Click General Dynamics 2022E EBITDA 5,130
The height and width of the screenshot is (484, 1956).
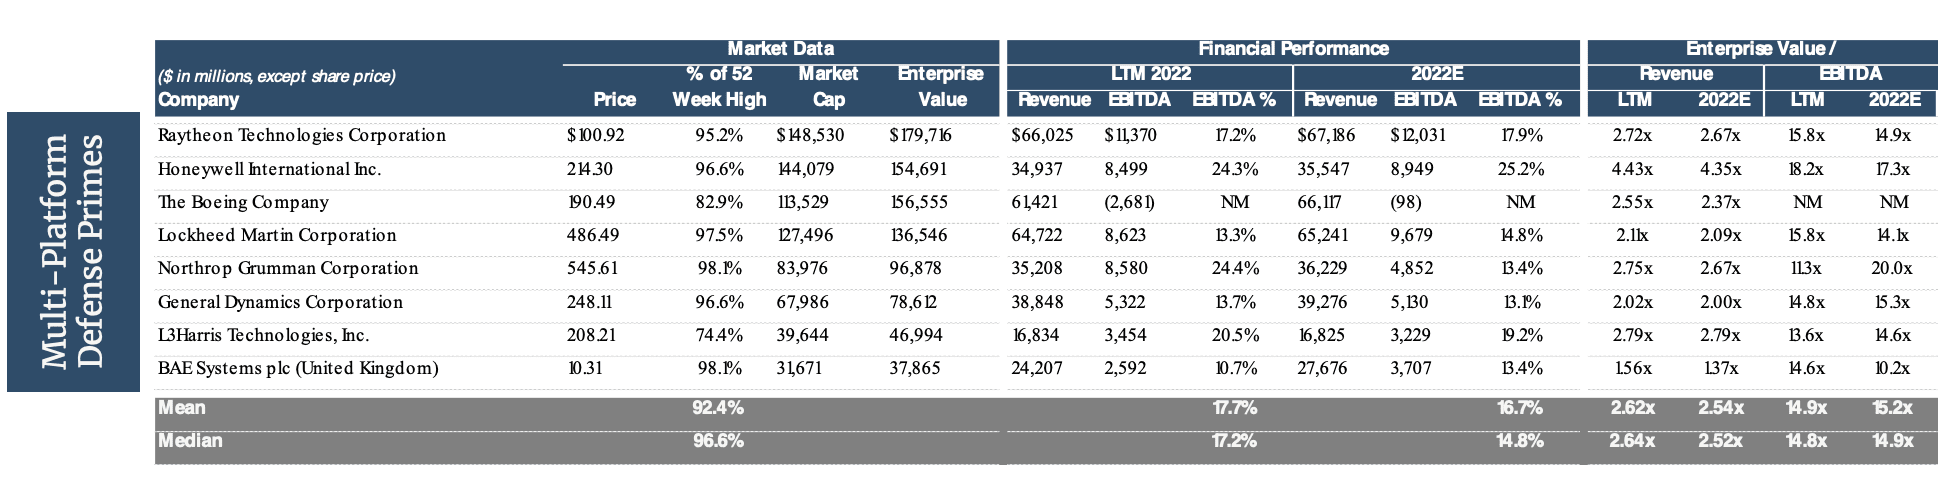pos(1410,302)
